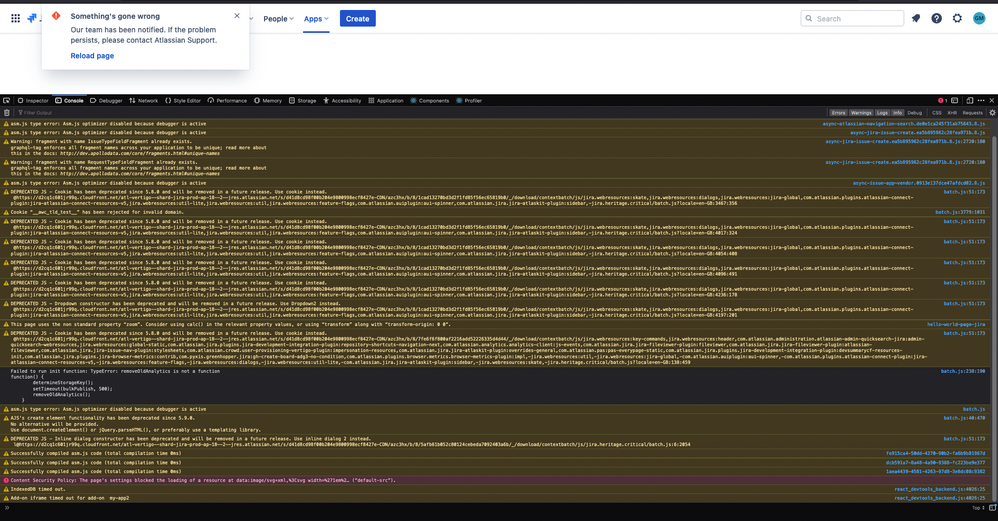The height and width of the screenshot is (521, 998).
Task: Open the user profile avatar
Action: (x=979, y=18)
